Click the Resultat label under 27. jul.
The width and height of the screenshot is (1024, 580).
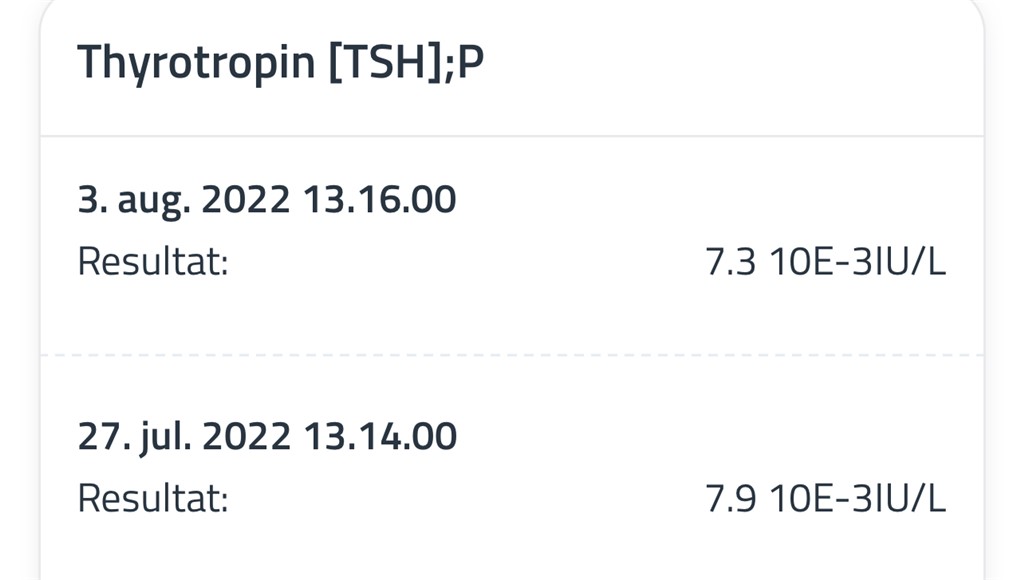click(x=153, y=498)
